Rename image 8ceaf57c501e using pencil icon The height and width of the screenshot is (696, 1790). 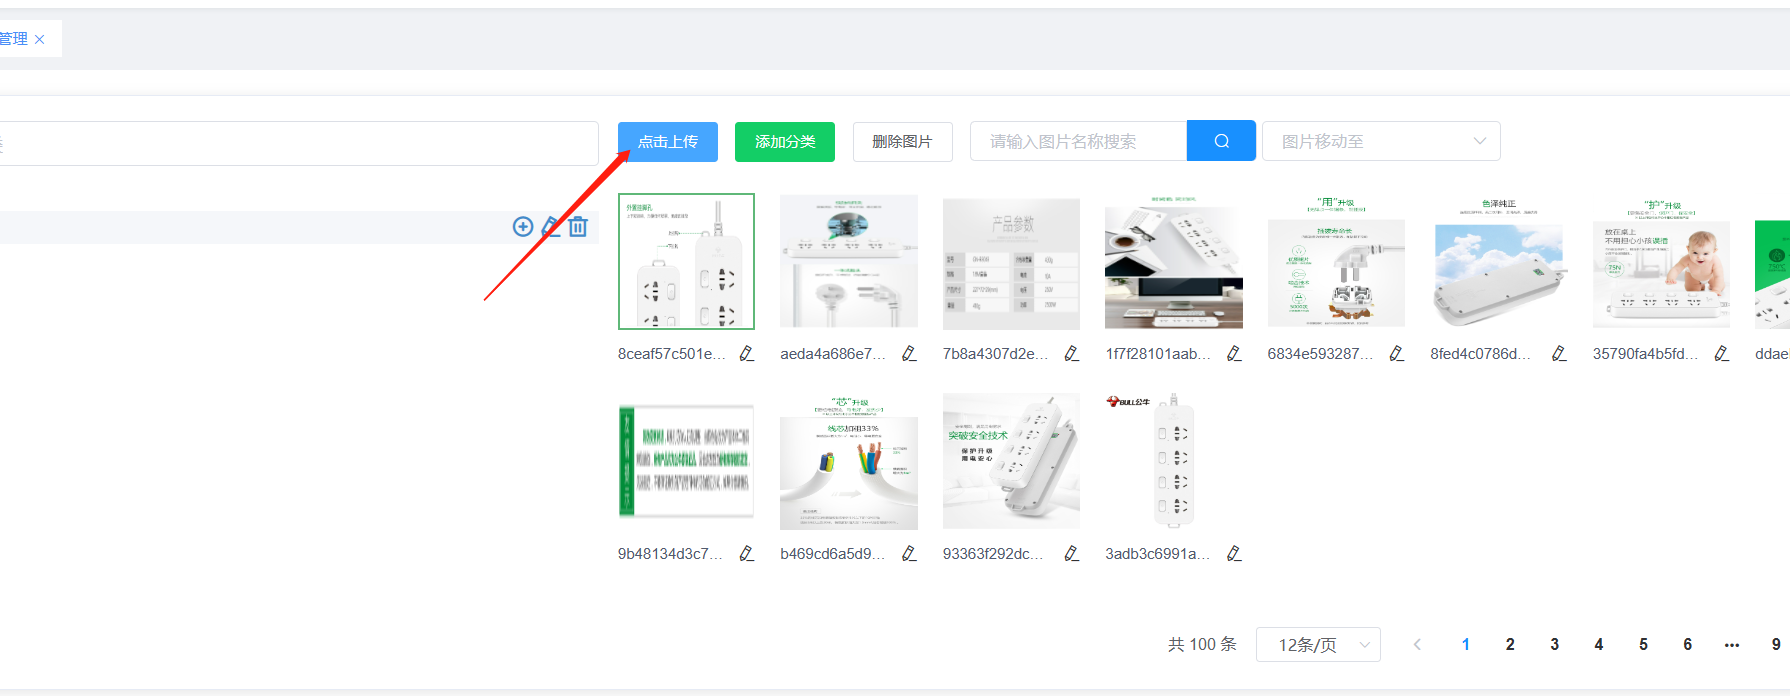pyautogui.click(x=746, y=353)
